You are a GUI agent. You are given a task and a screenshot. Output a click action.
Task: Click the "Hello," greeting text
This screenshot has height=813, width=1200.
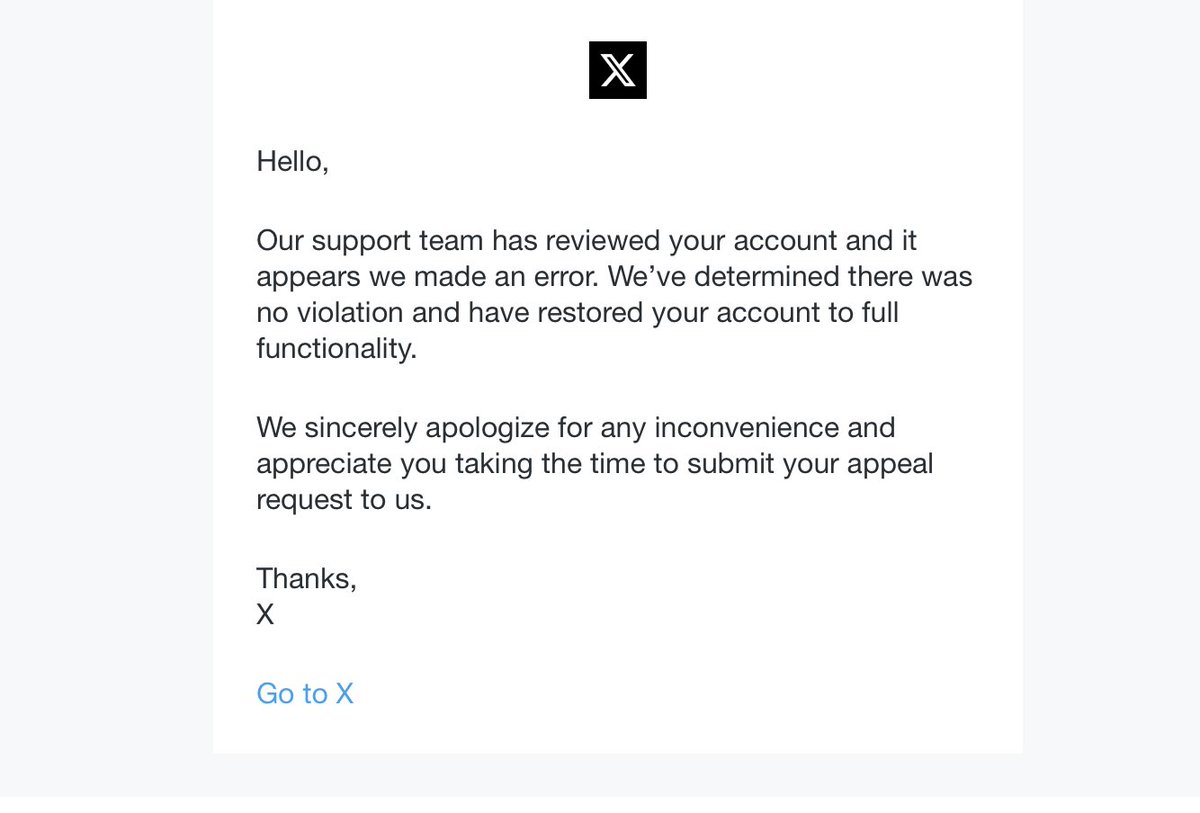pyautogui.click(x=293, y=161)
